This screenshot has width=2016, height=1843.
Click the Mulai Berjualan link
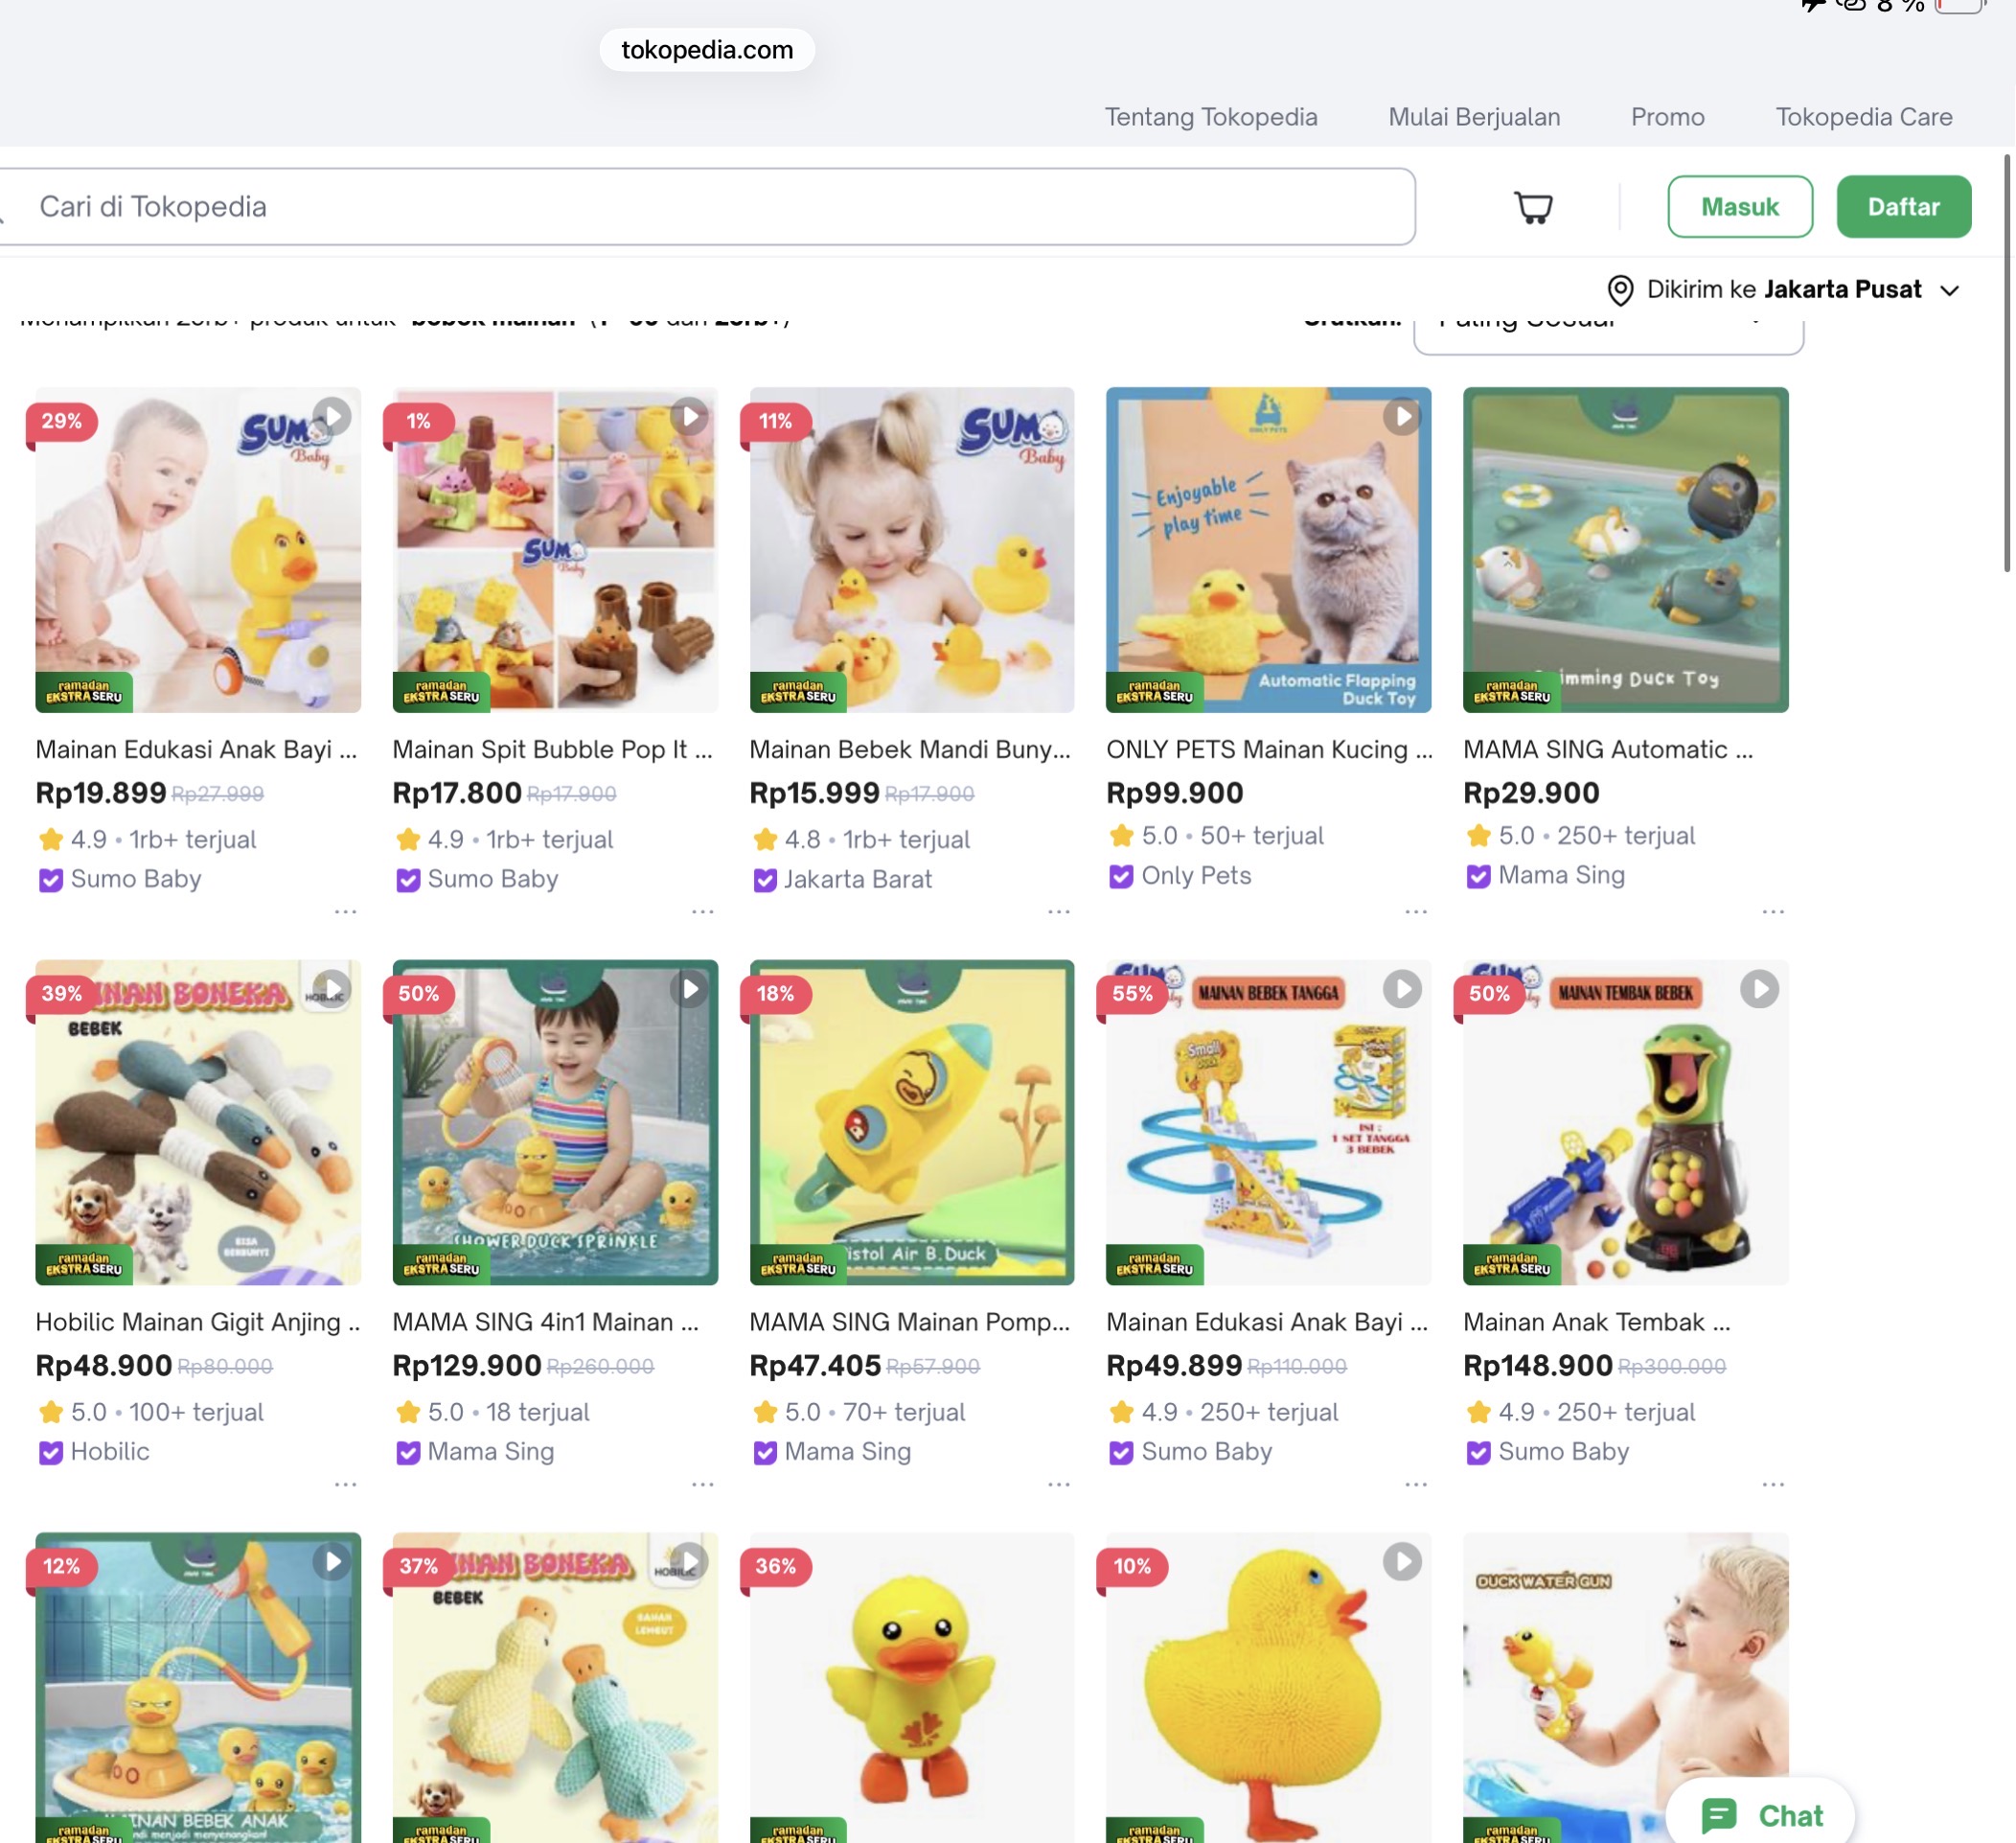1473,117
